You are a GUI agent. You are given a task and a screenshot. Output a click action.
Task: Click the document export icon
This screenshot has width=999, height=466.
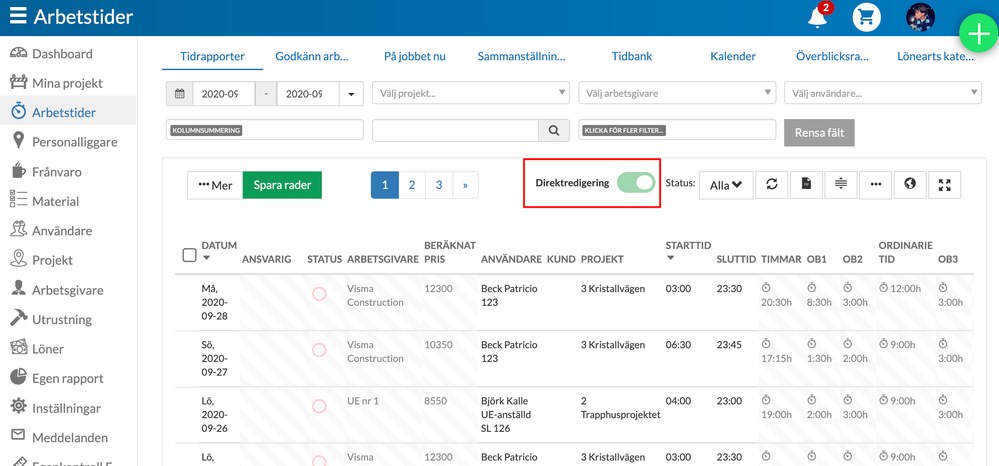point(806,185)
